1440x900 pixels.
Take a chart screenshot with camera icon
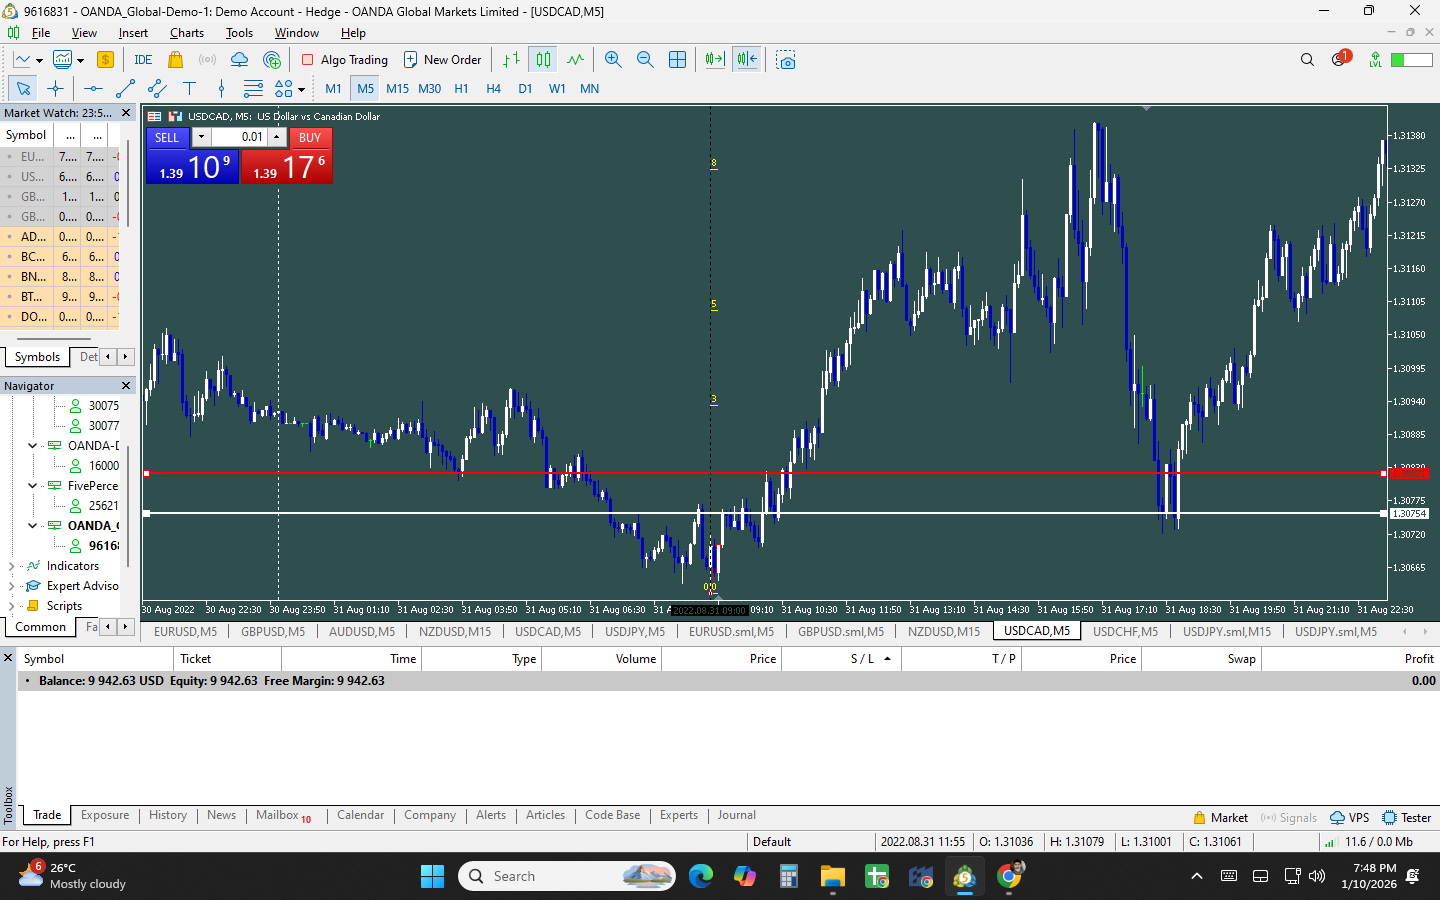click(786, 60)
